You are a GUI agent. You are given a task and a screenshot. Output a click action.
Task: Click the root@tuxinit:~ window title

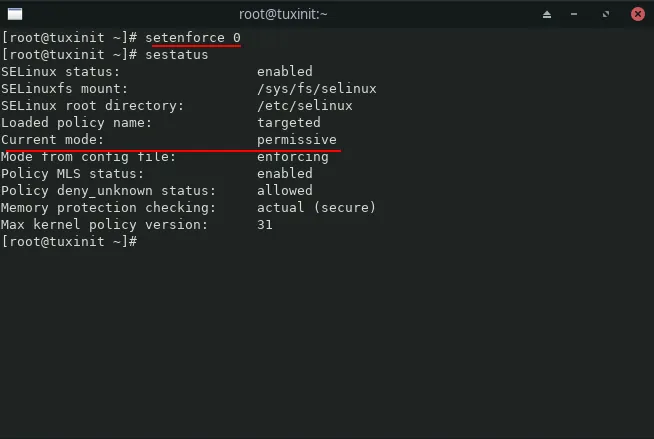pos(283,14)
